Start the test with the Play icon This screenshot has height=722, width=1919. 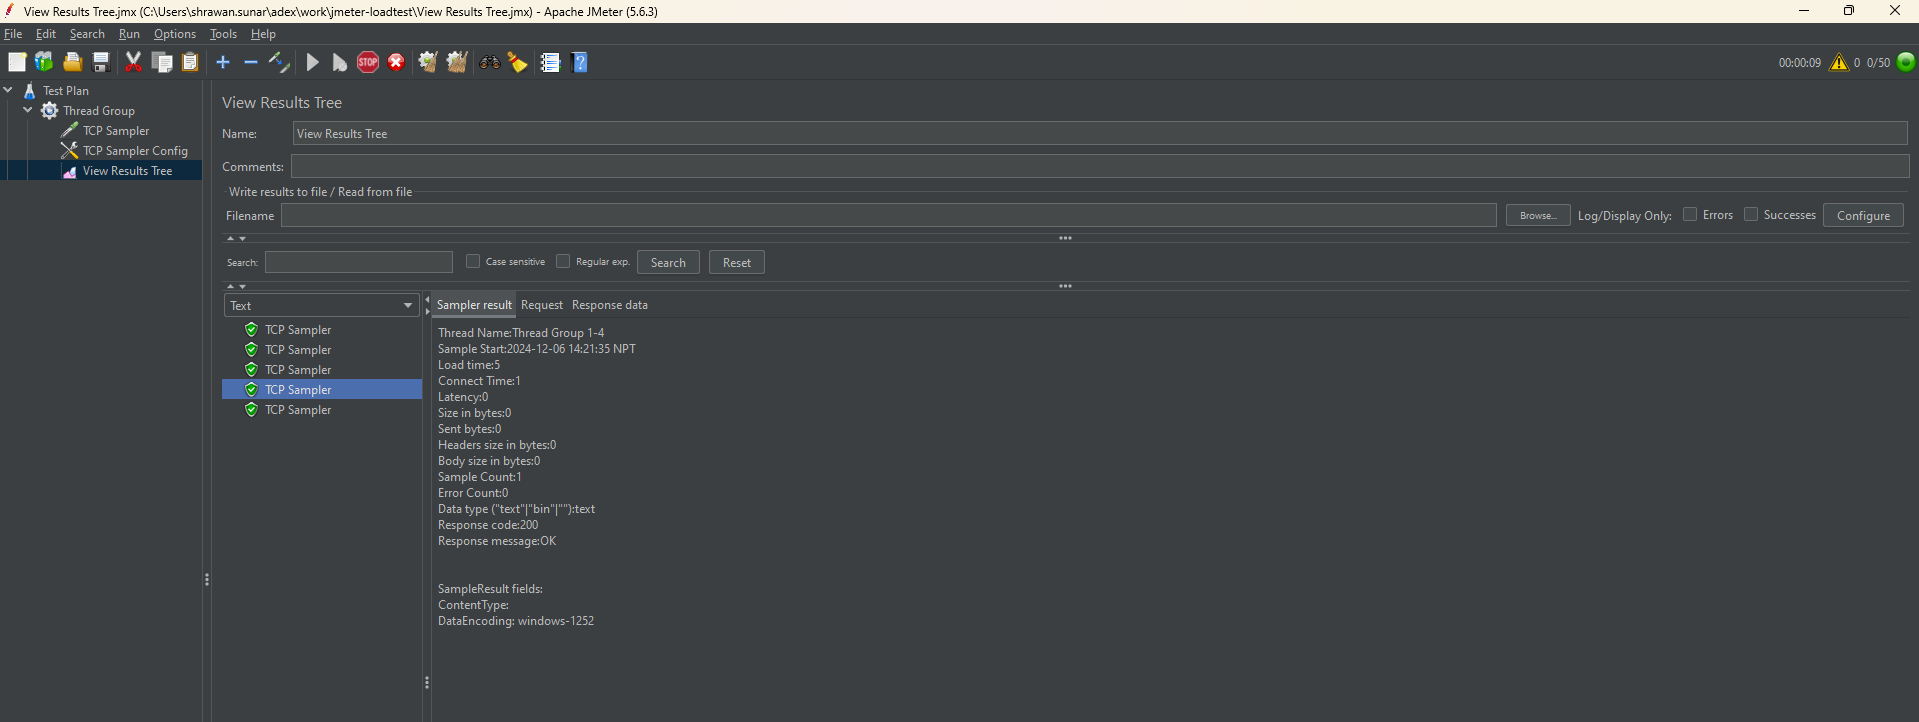point(312,62)
